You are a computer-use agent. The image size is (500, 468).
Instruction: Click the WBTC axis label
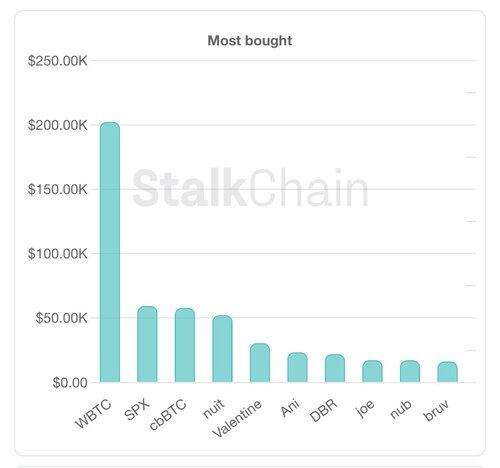click(x=93, y=414)
